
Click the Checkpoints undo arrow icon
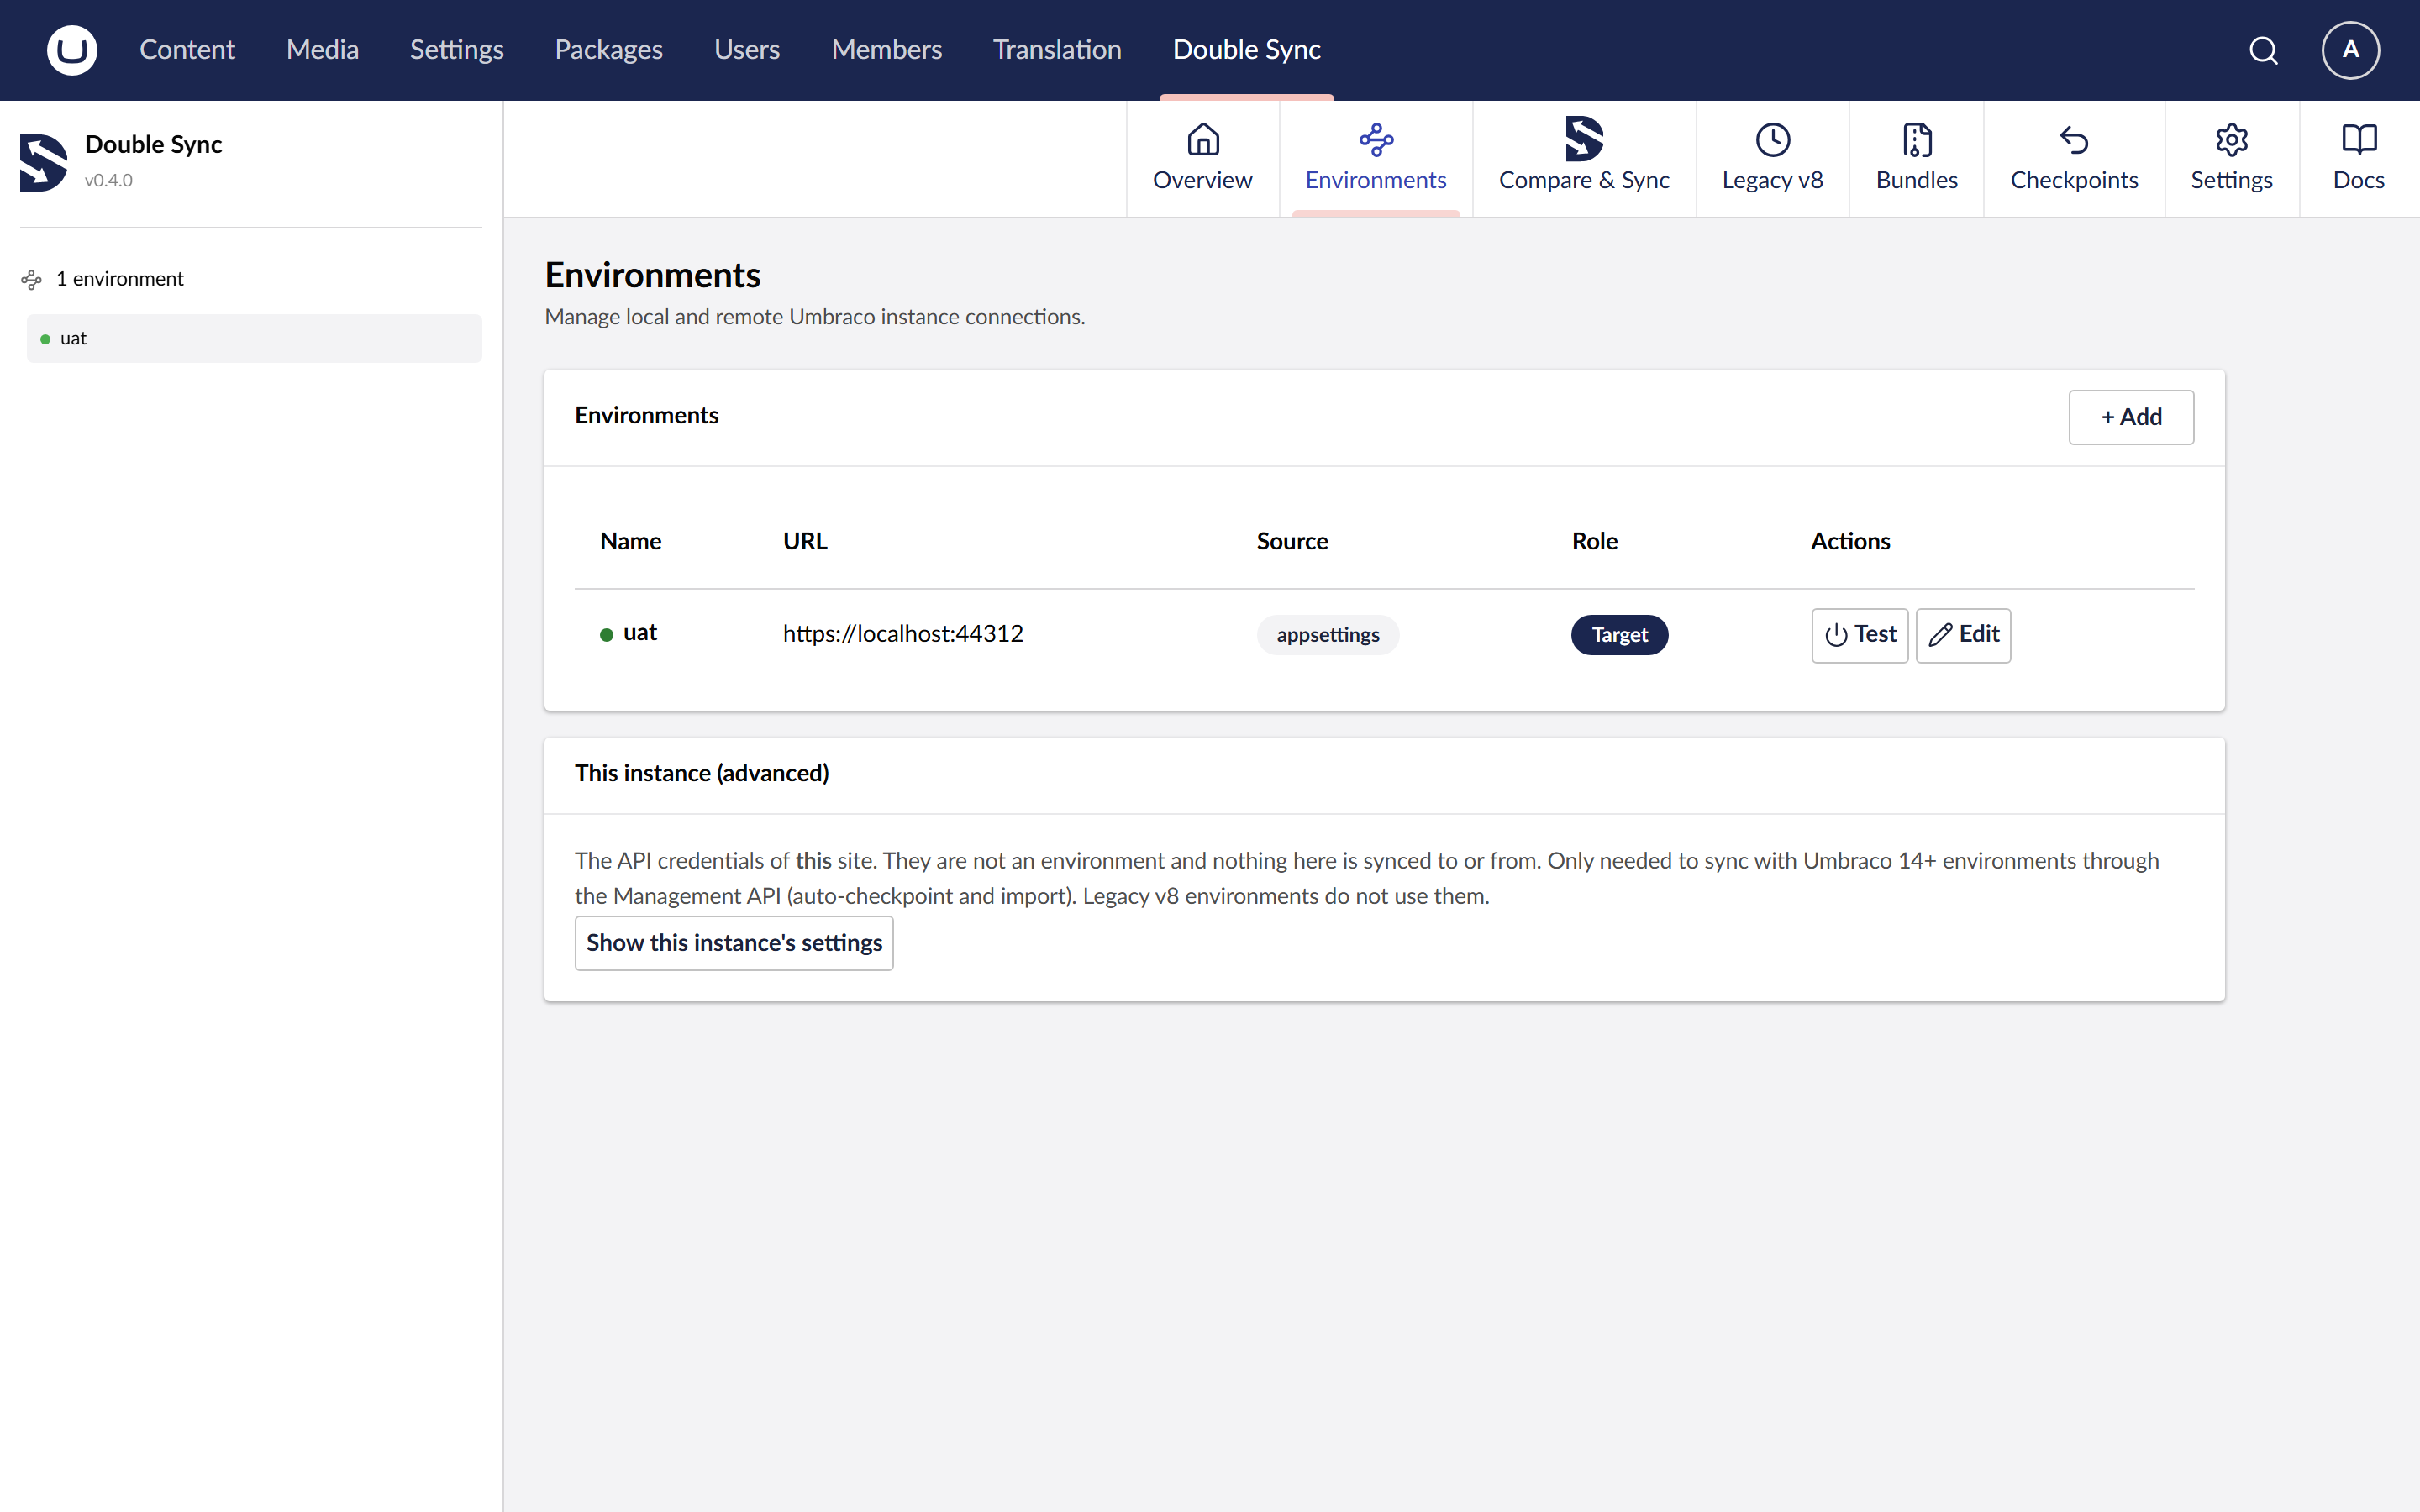tap(2074, 140)
